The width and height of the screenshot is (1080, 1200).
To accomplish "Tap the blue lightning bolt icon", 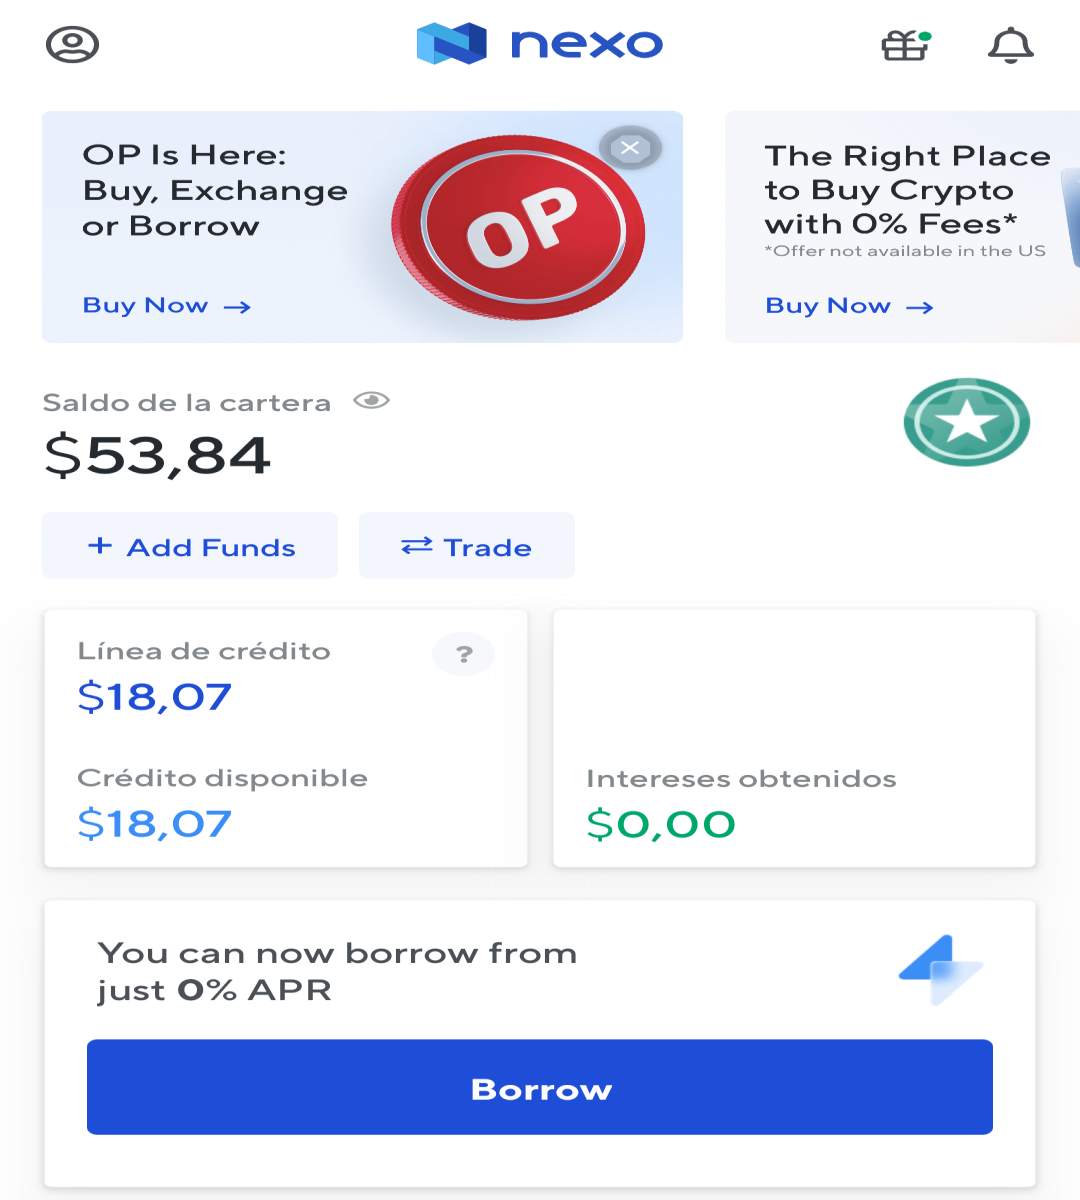I will [x=942, y=969].
